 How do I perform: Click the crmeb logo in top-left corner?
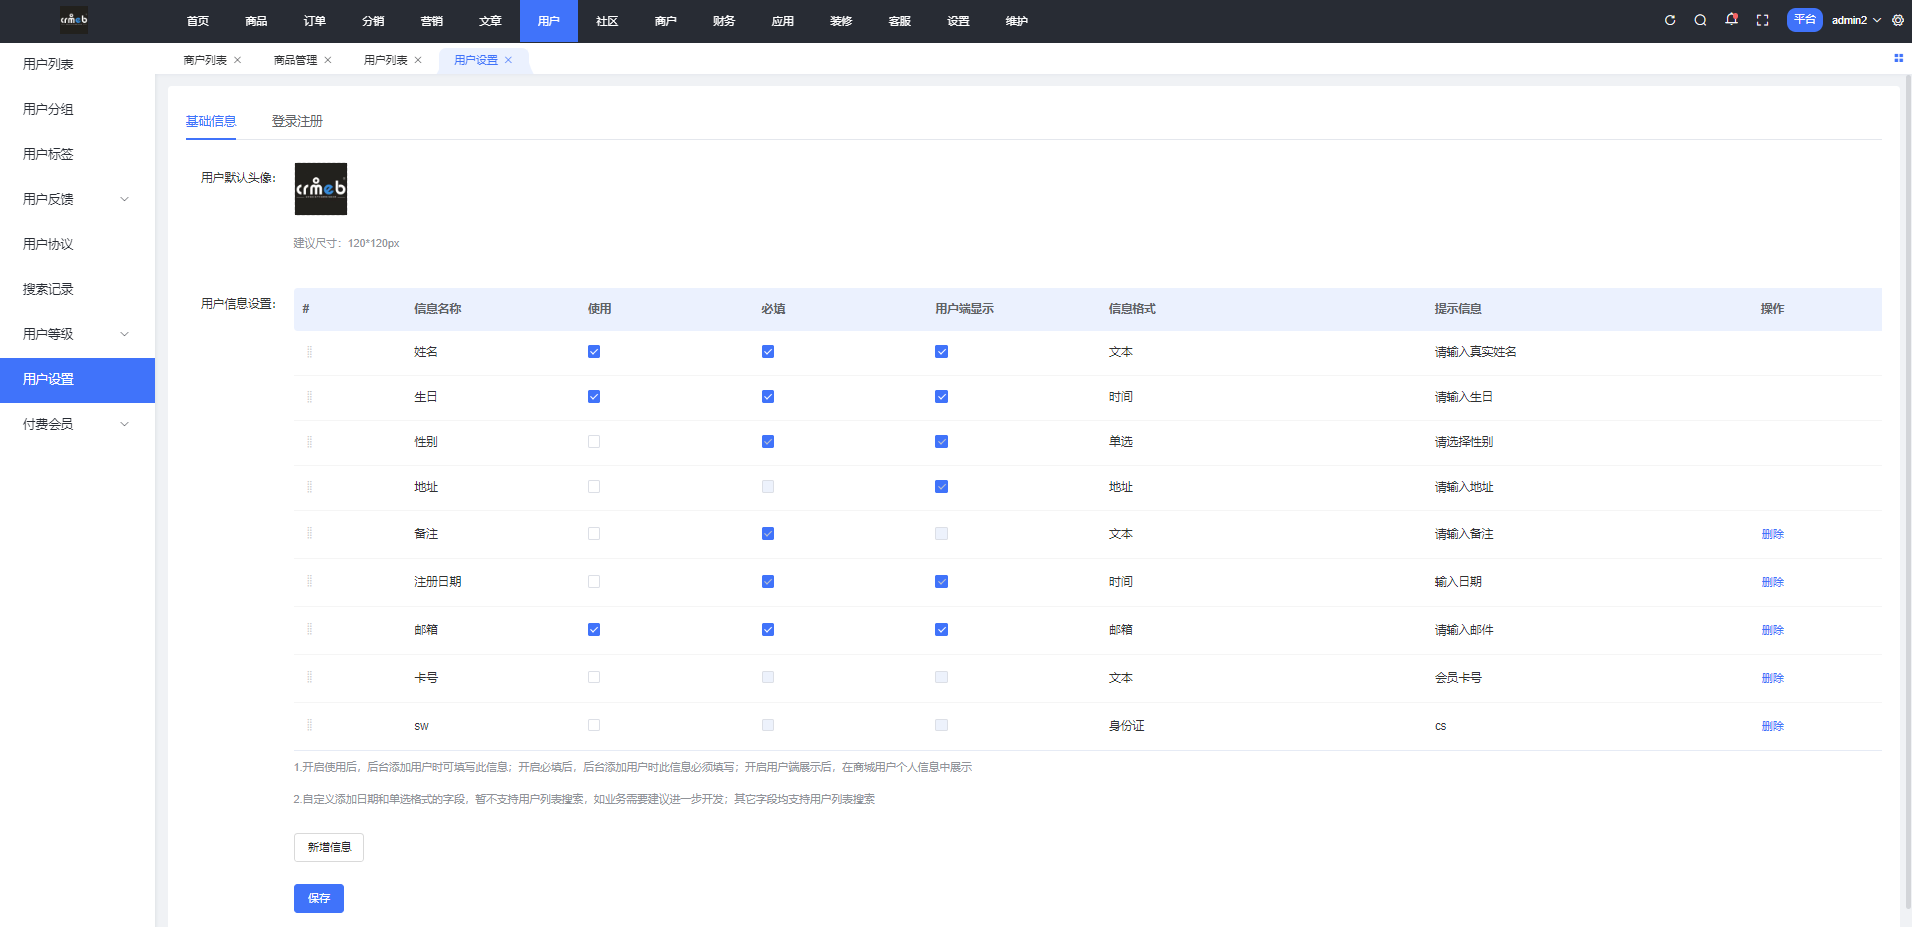point(74,20)
